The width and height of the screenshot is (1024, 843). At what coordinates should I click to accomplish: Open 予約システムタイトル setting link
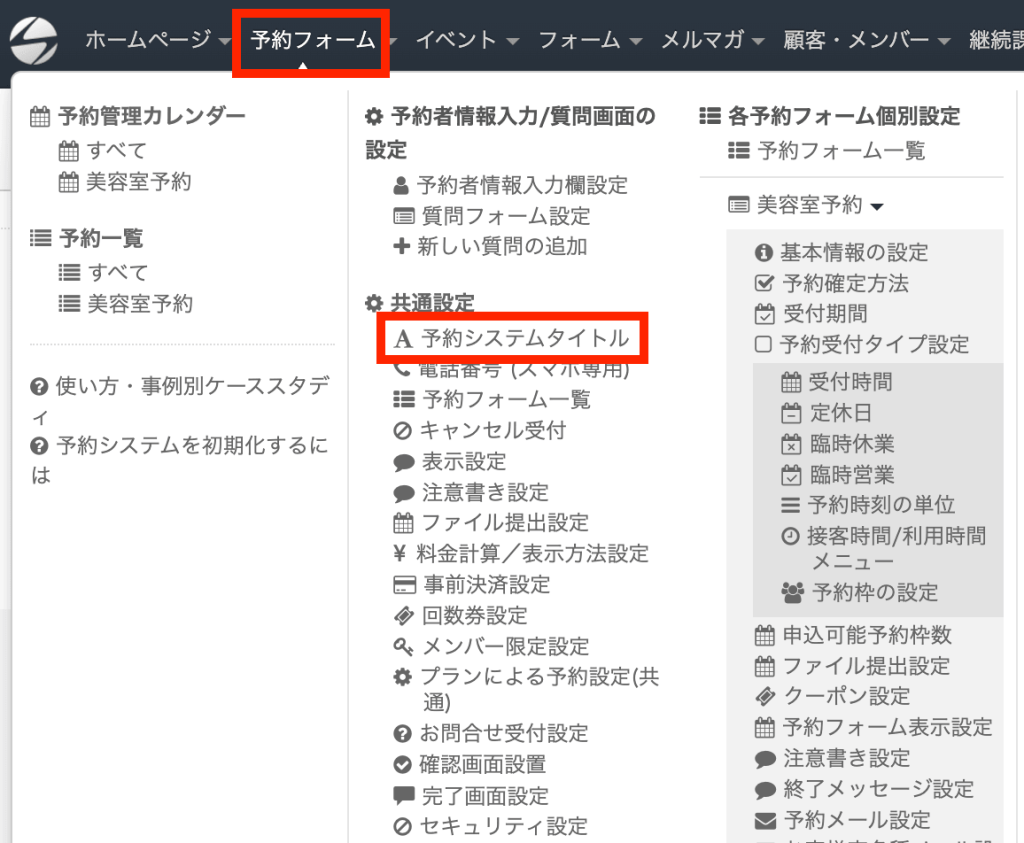[x=525, y=339]
